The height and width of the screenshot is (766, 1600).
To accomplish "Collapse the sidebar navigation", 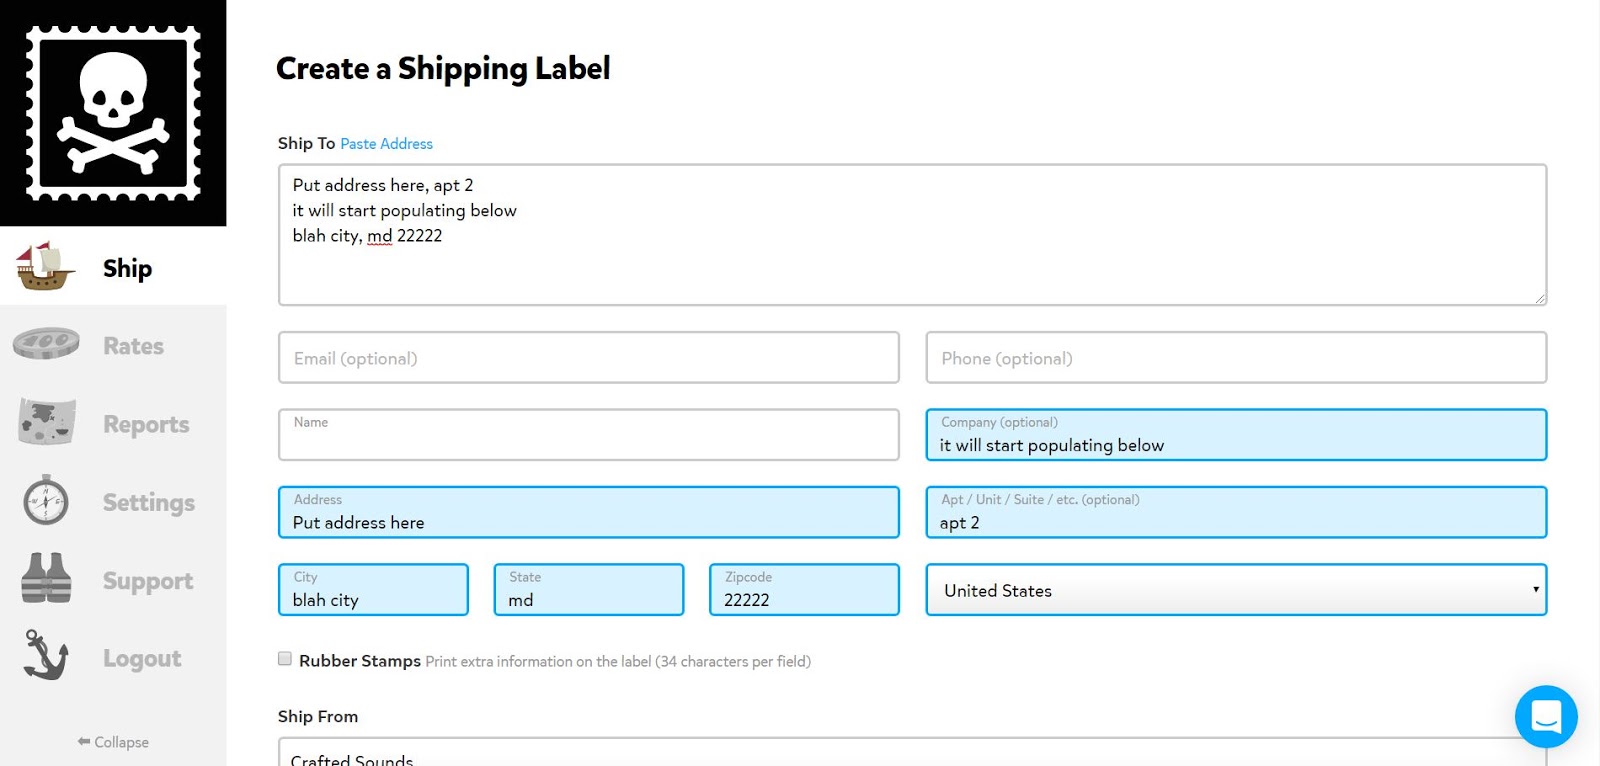I will [x=113, y=742].
